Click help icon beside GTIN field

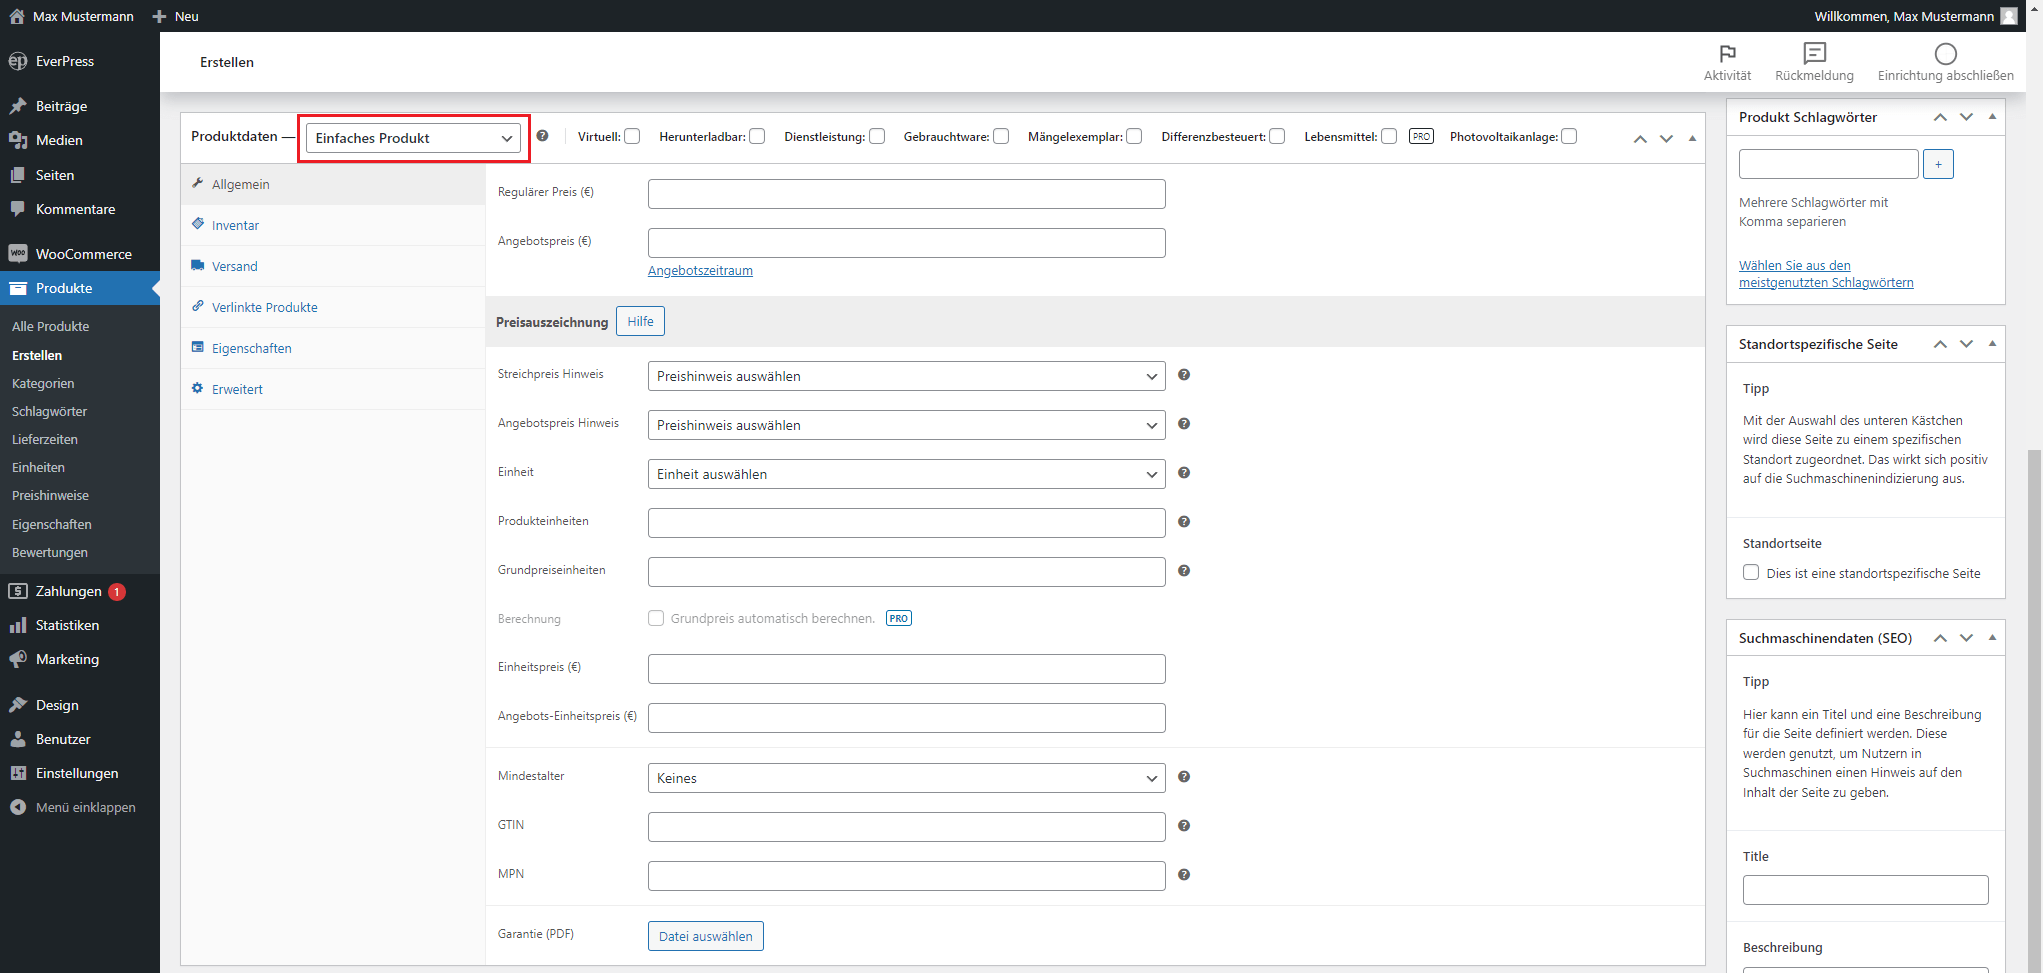pos(1184,826)
